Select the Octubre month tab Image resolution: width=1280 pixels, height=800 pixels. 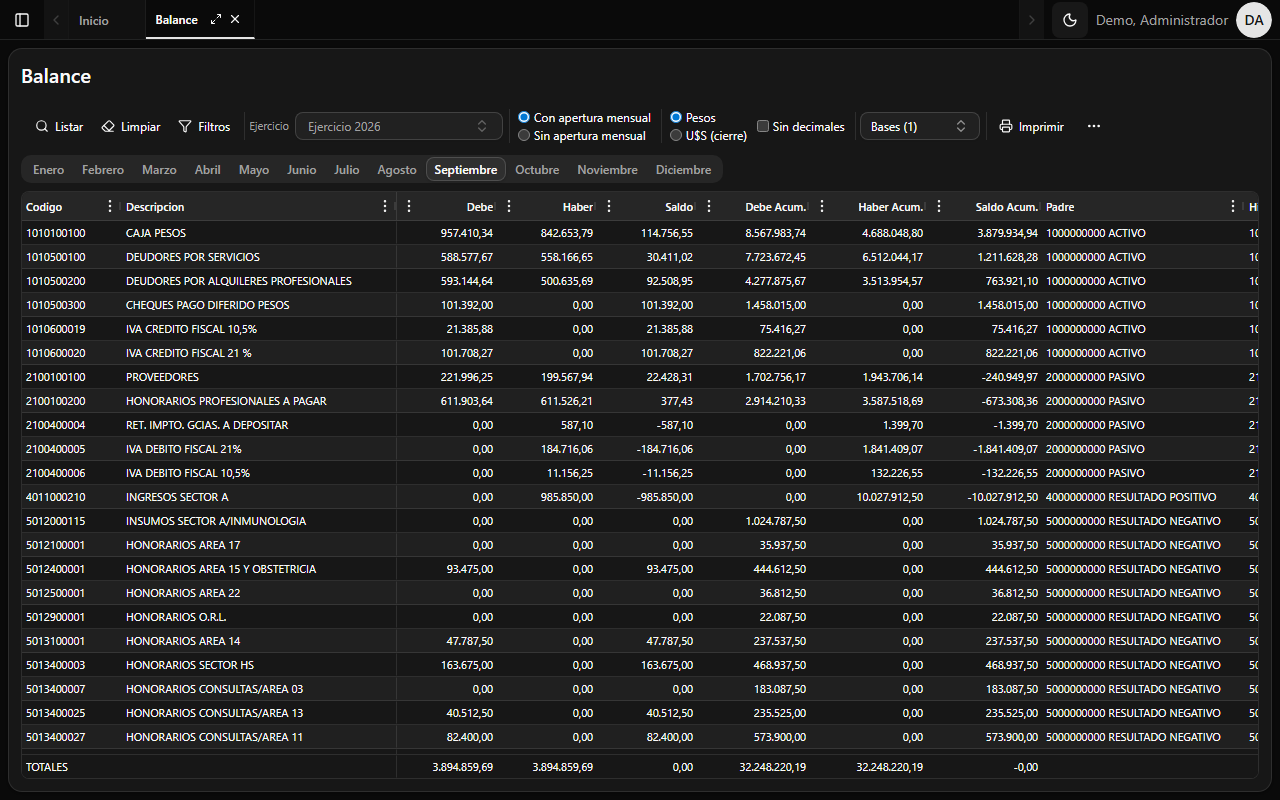point(537,170)
